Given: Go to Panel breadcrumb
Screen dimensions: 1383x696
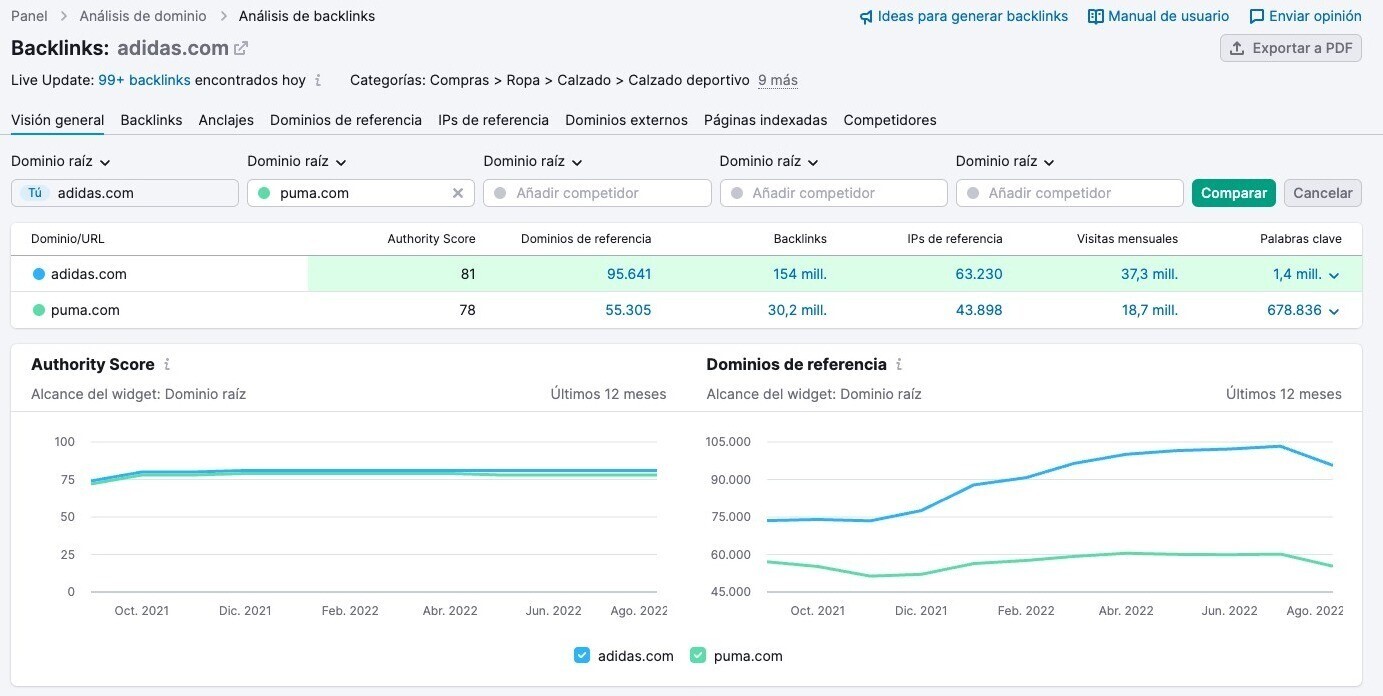Looking at the screenshot, I should pyautogui.click(x=29, y=16).
